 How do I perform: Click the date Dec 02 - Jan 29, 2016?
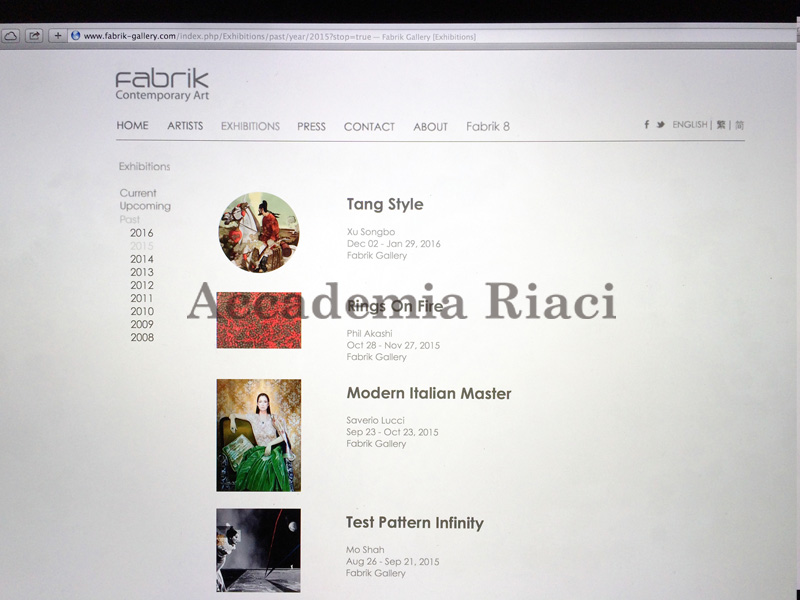393,244
